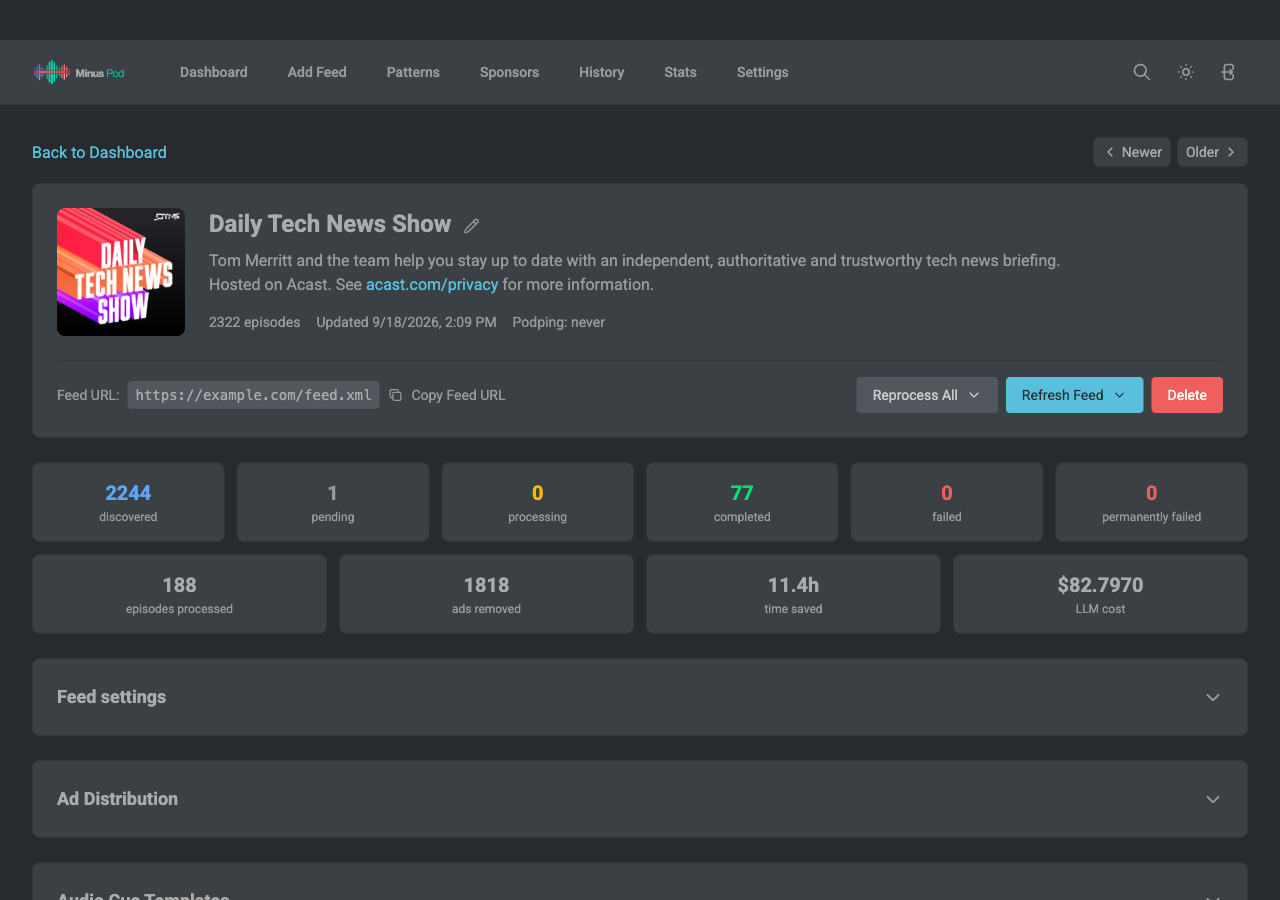This screenshot has width=1280, height=900.
Task: Delete this feed
Action: point(1187,395)
